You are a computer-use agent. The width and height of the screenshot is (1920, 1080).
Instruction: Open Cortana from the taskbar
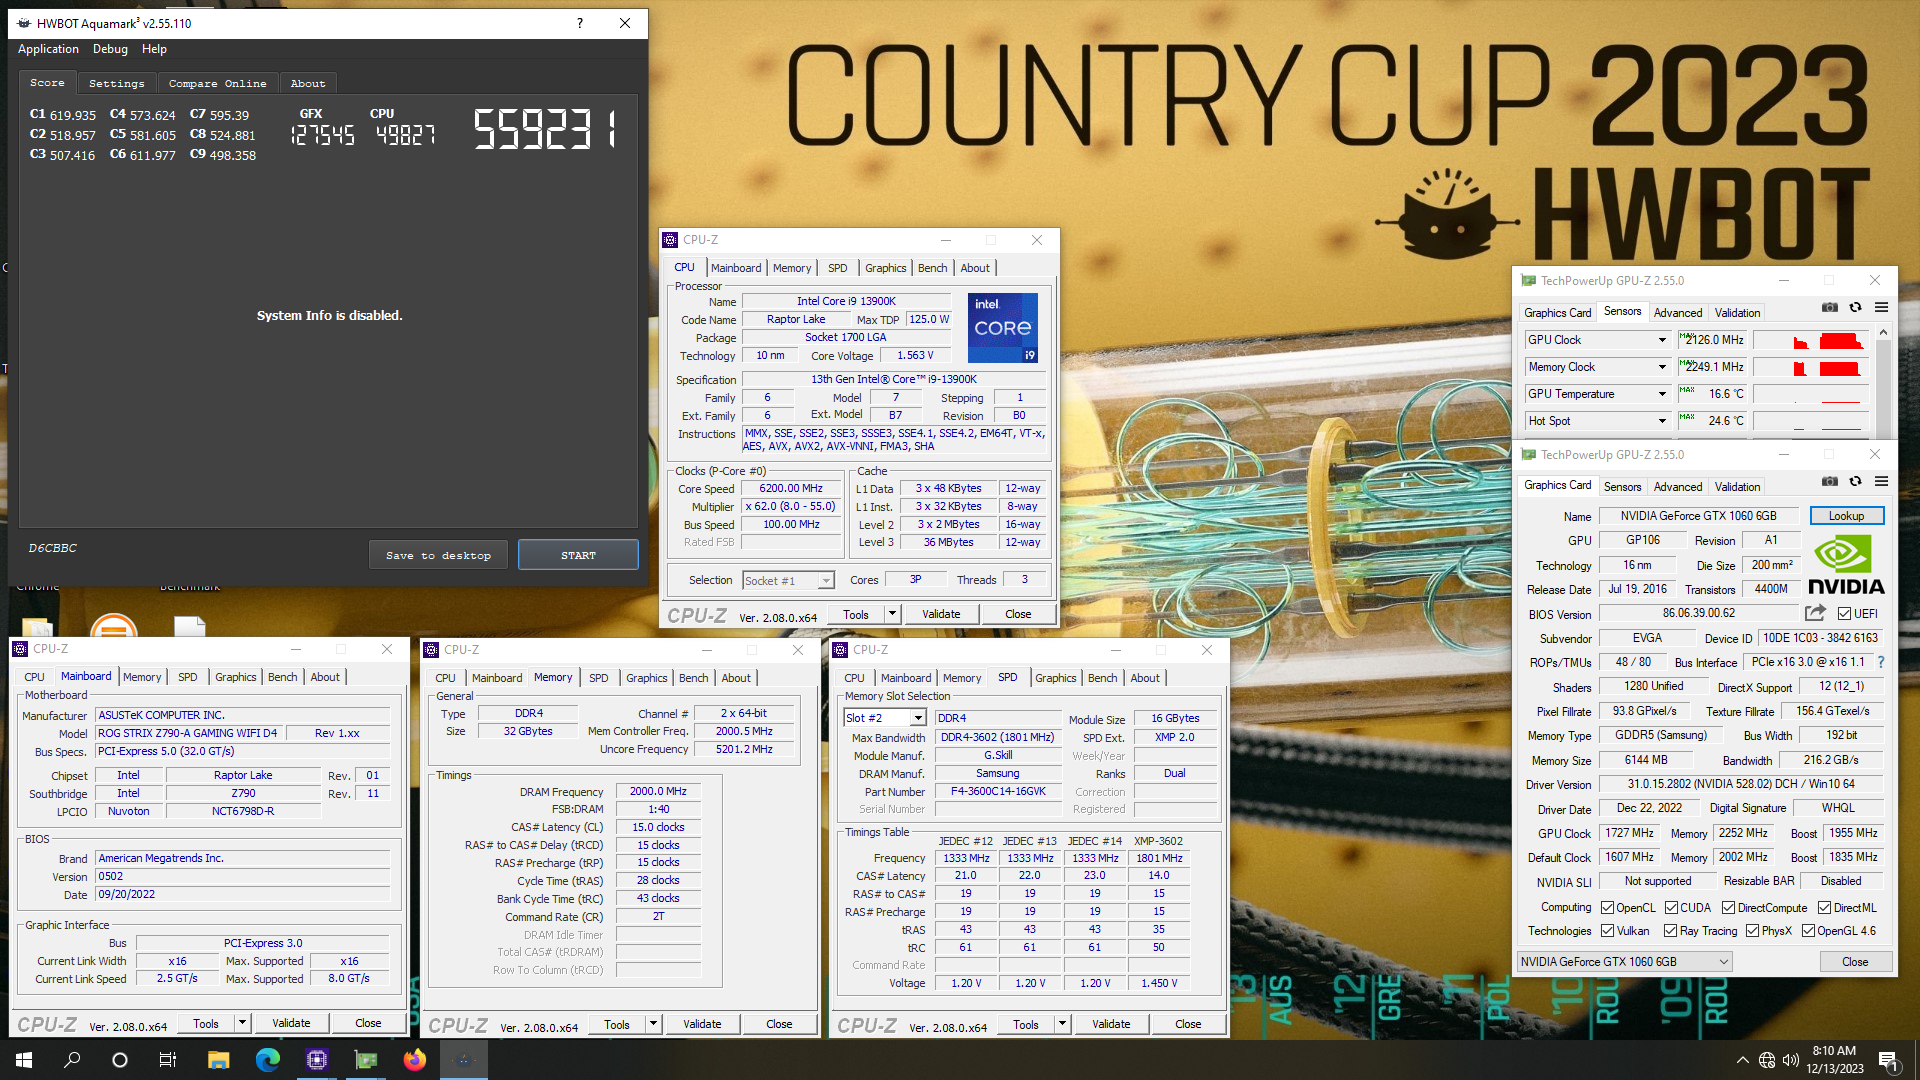(x=120, y=1060)
